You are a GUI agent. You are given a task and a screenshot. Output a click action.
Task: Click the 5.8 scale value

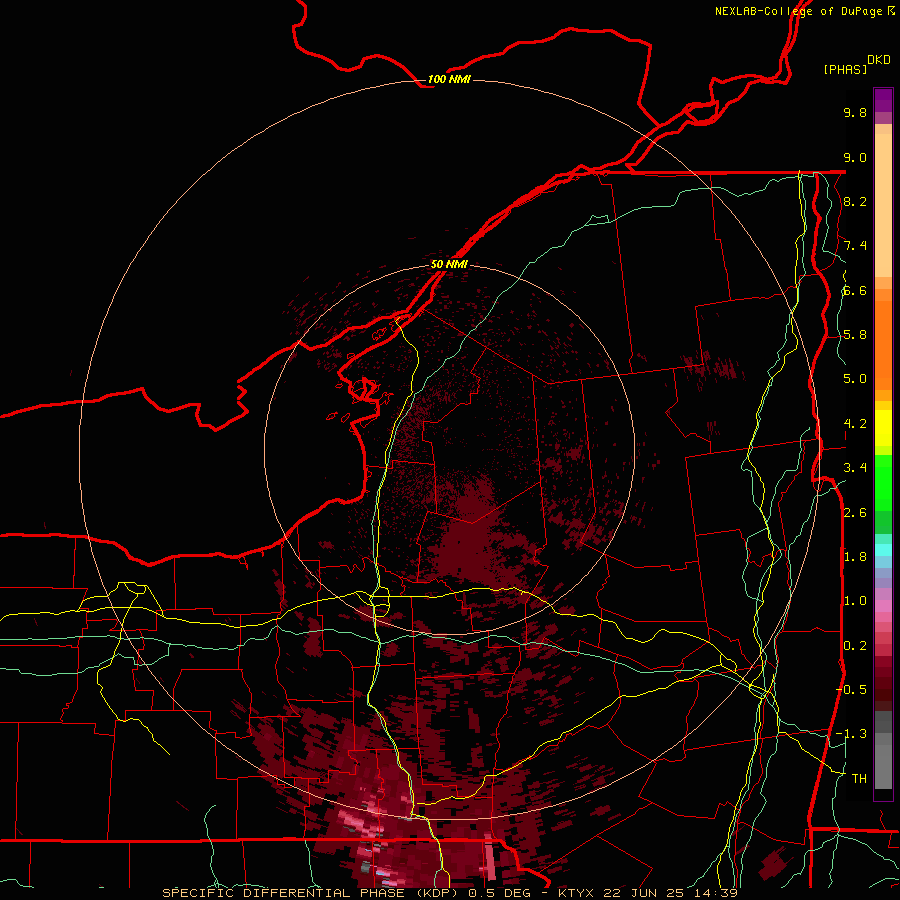coord(855,335)
